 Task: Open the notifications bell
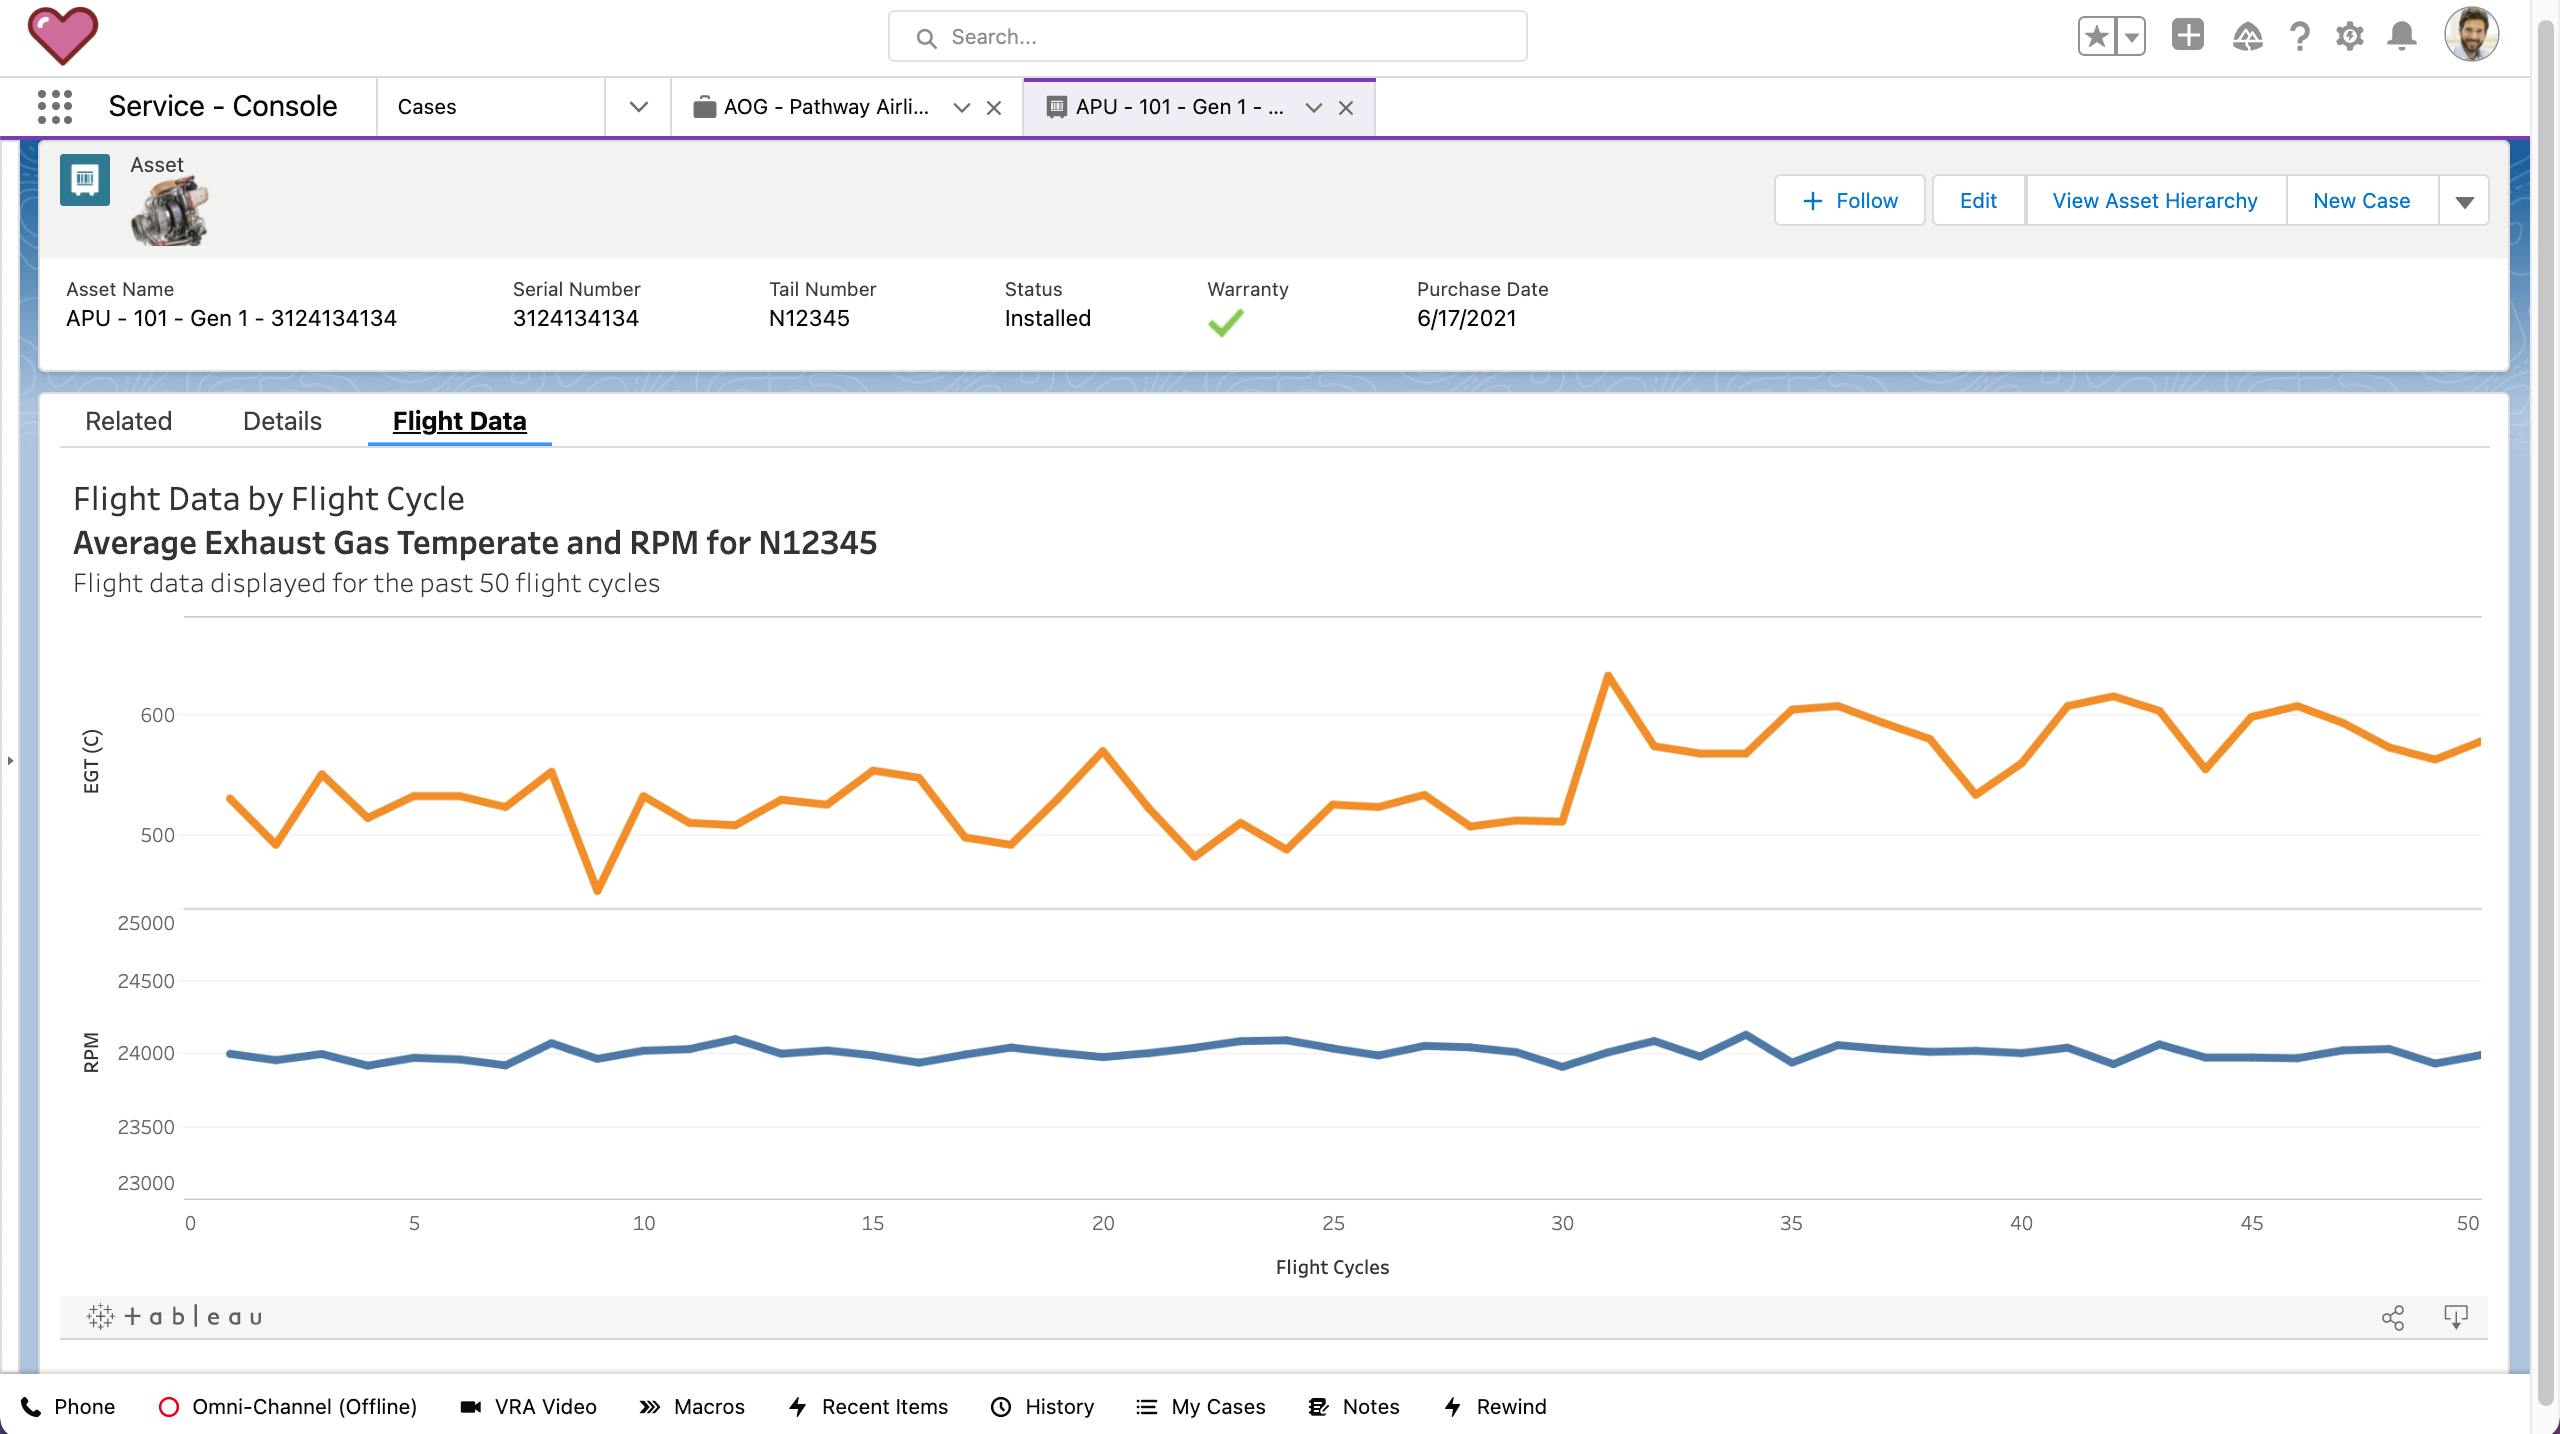(x=2401, y=37)
